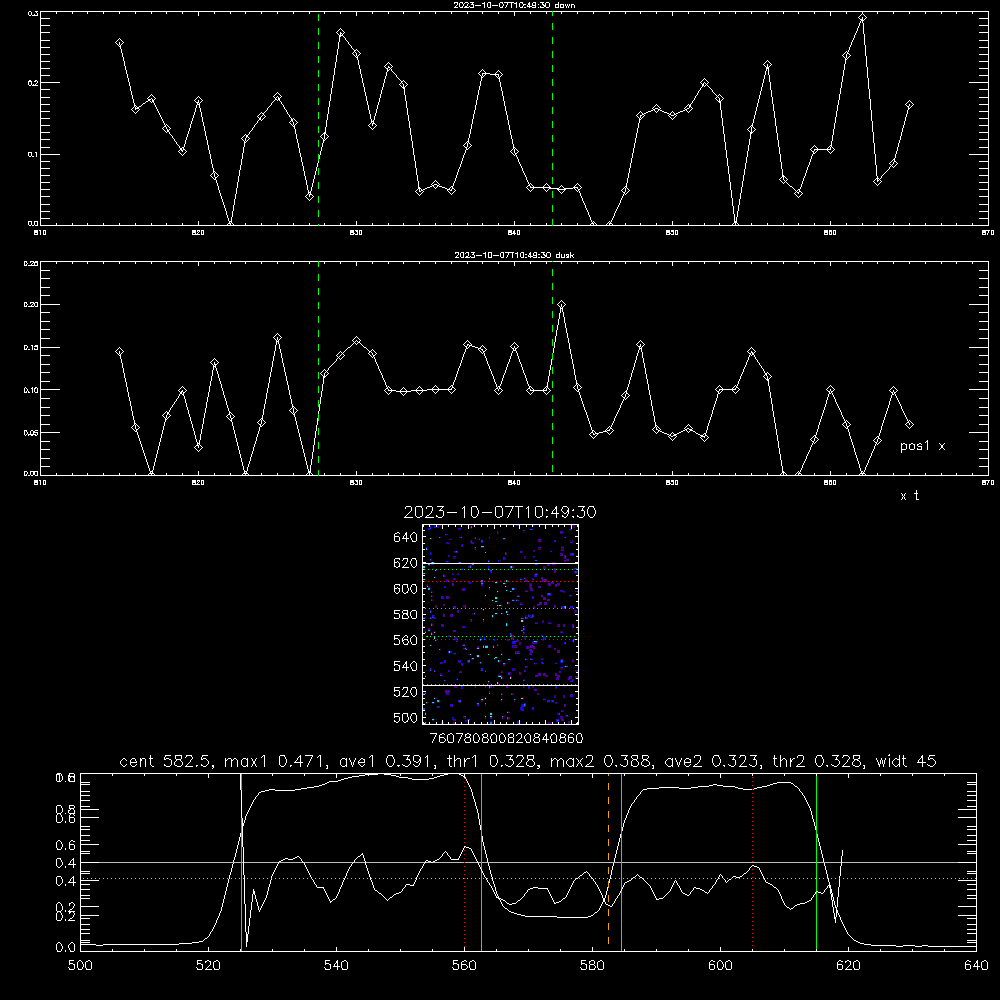Image resolution: width=1000 pixels, height=1000 pixels.
Task: Click the '0.15' y-axis label of dusk plot
Action: (31, 348)
